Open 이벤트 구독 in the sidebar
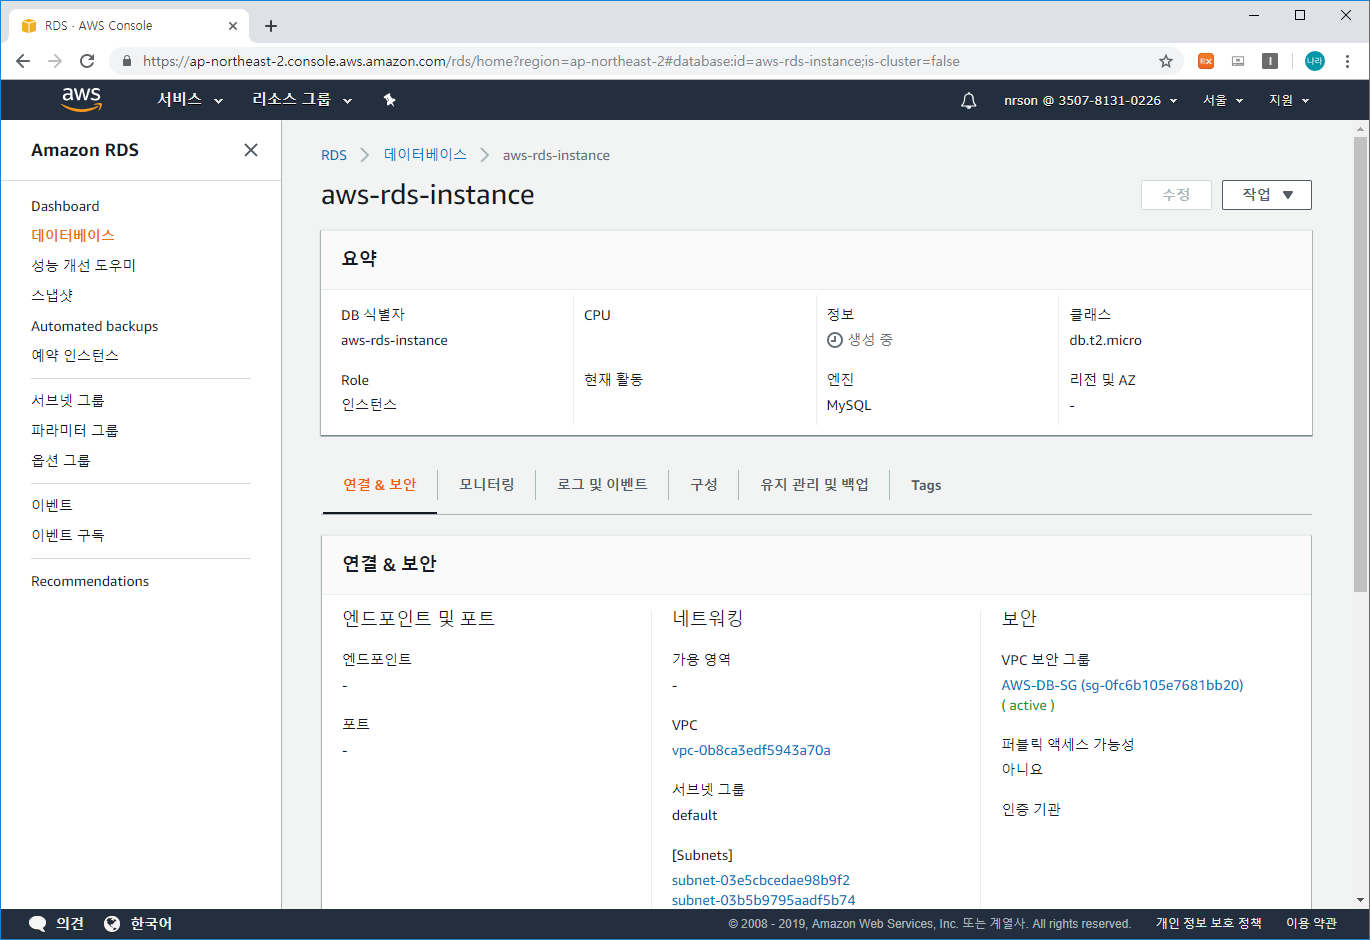The height and width of the screenshot is (940, 1370). tap(68, 535)
